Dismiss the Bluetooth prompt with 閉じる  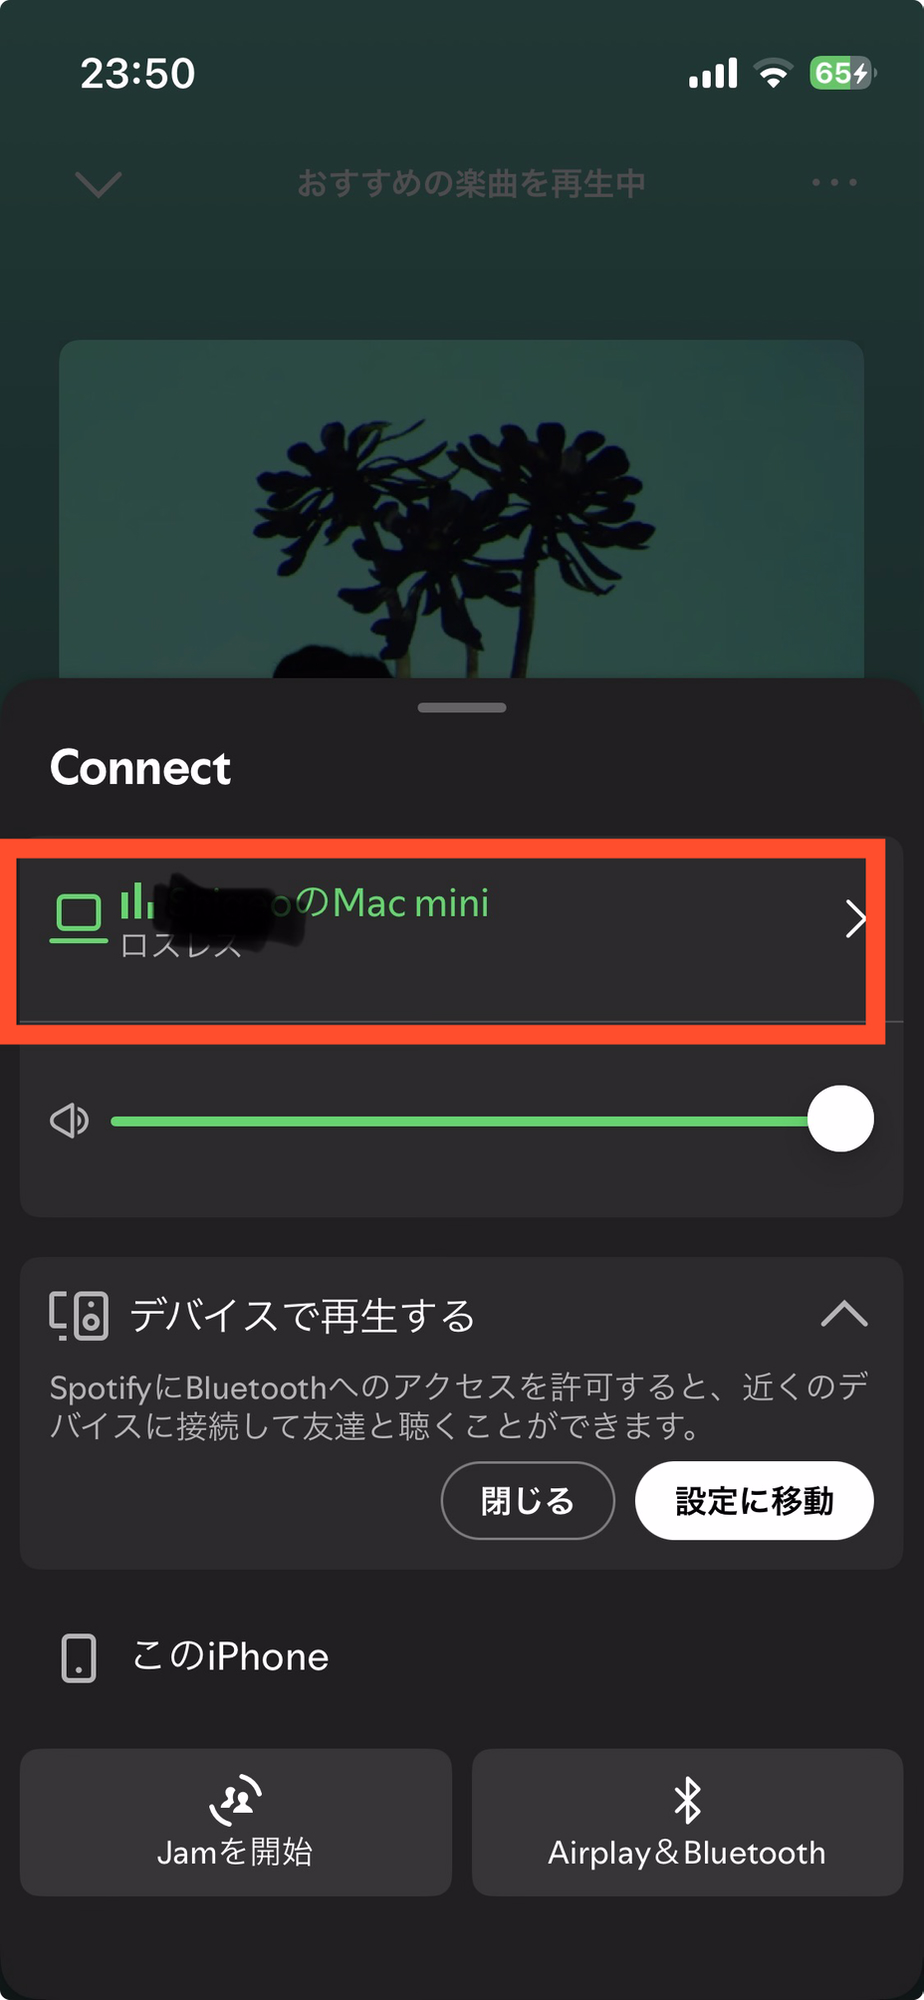pos(528,1501)
